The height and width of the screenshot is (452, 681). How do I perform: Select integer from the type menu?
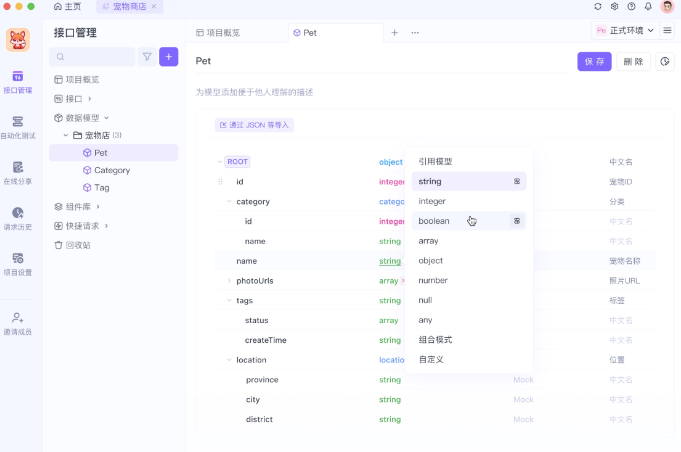(432, 201)
